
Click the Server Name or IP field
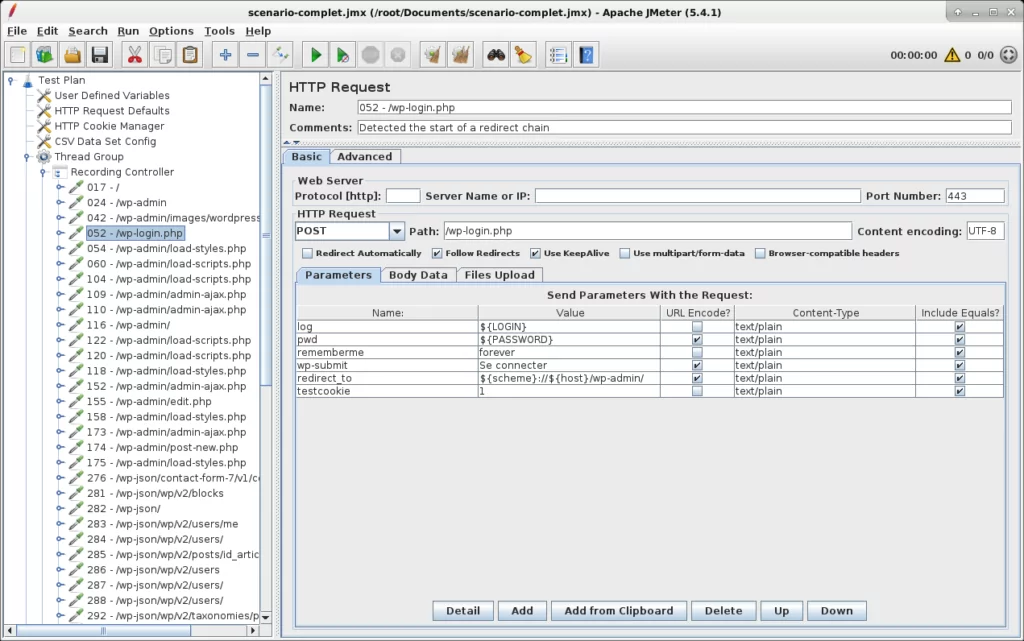pyautogui.click(x=697, y=196)
